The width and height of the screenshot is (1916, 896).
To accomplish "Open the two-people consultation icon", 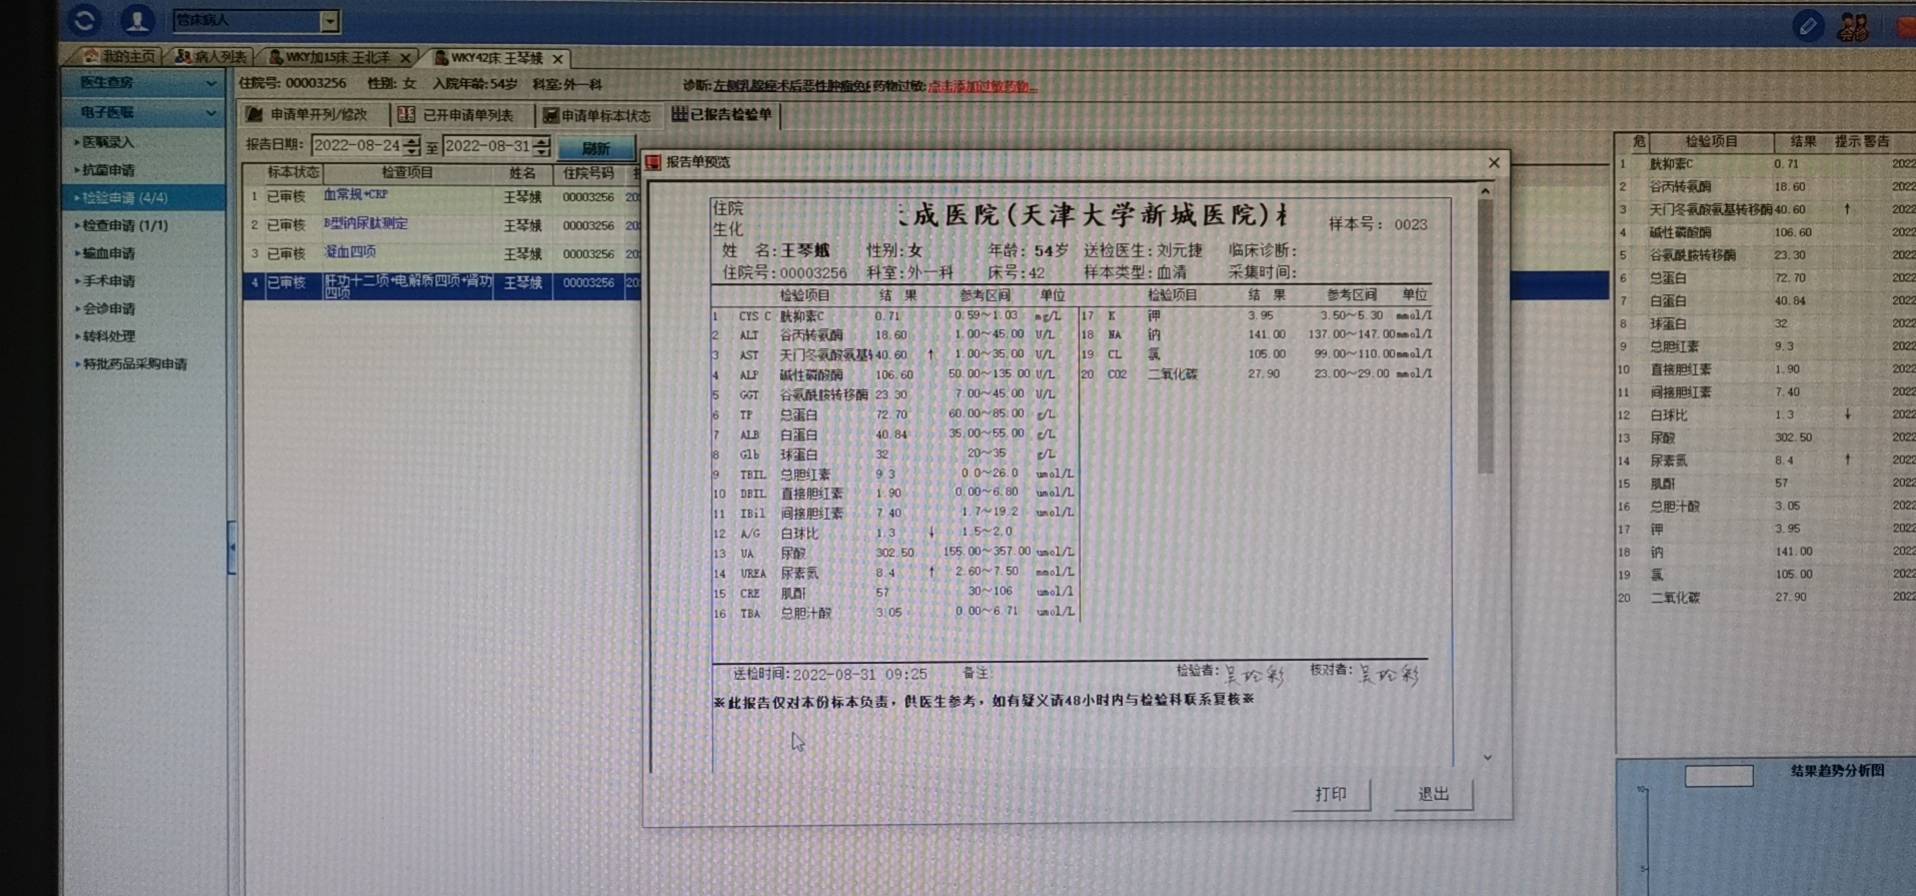I will coord(1853,27).
